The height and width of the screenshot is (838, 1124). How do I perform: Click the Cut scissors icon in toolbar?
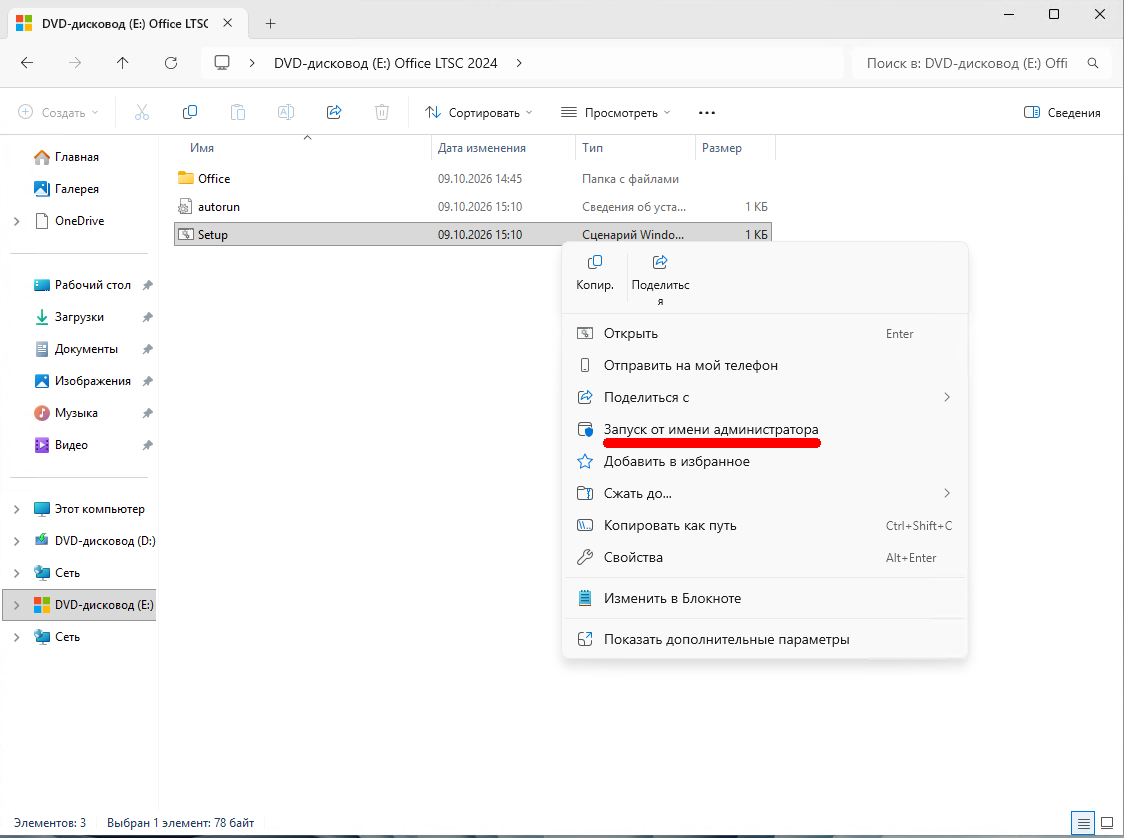[x=142, y=113]
